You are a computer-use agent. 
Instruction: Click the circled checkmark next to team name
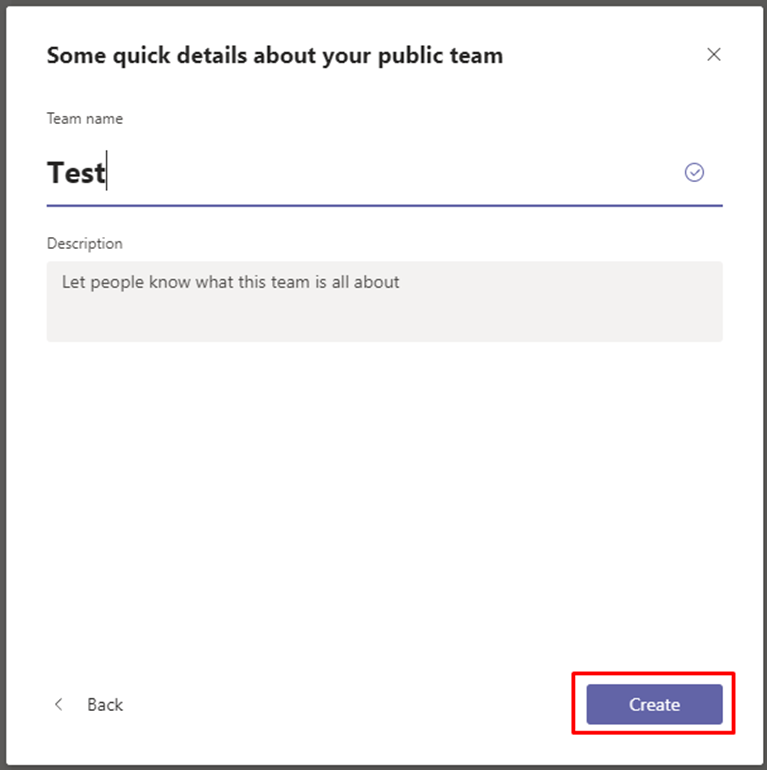(x=694, y=172)
